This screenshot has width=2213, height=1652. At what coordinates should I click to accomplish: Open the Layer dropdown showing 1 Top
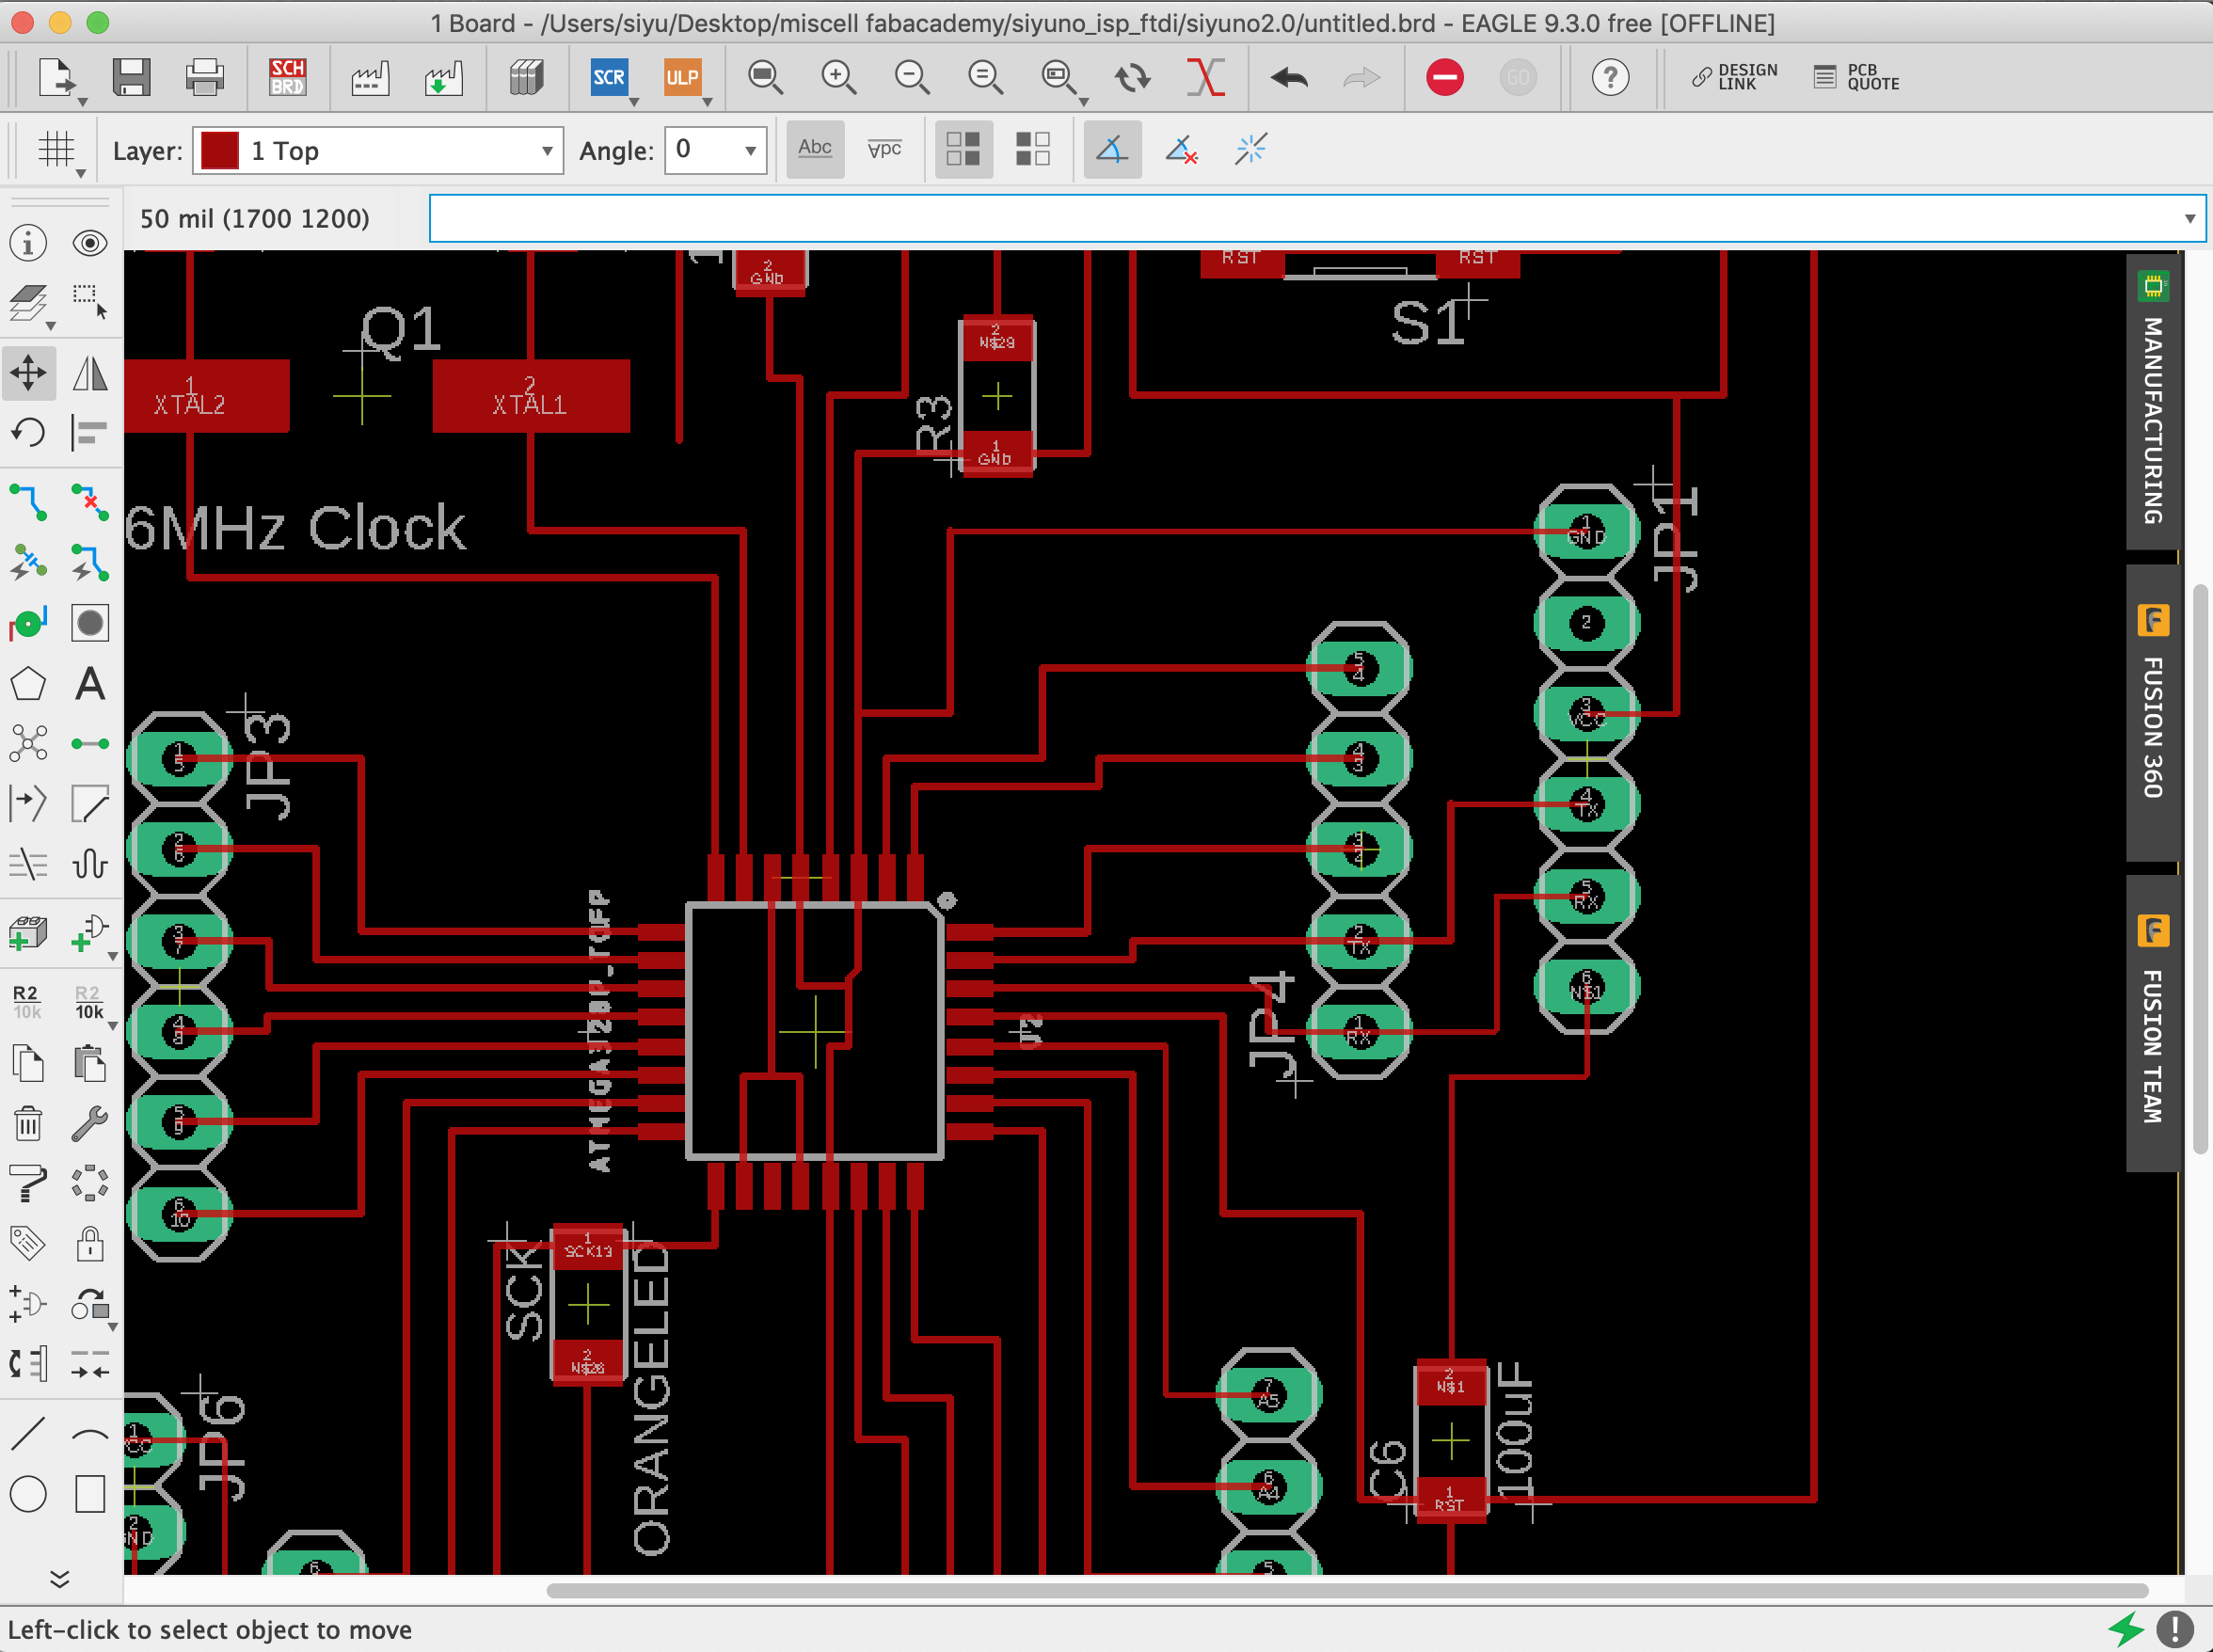378,150
